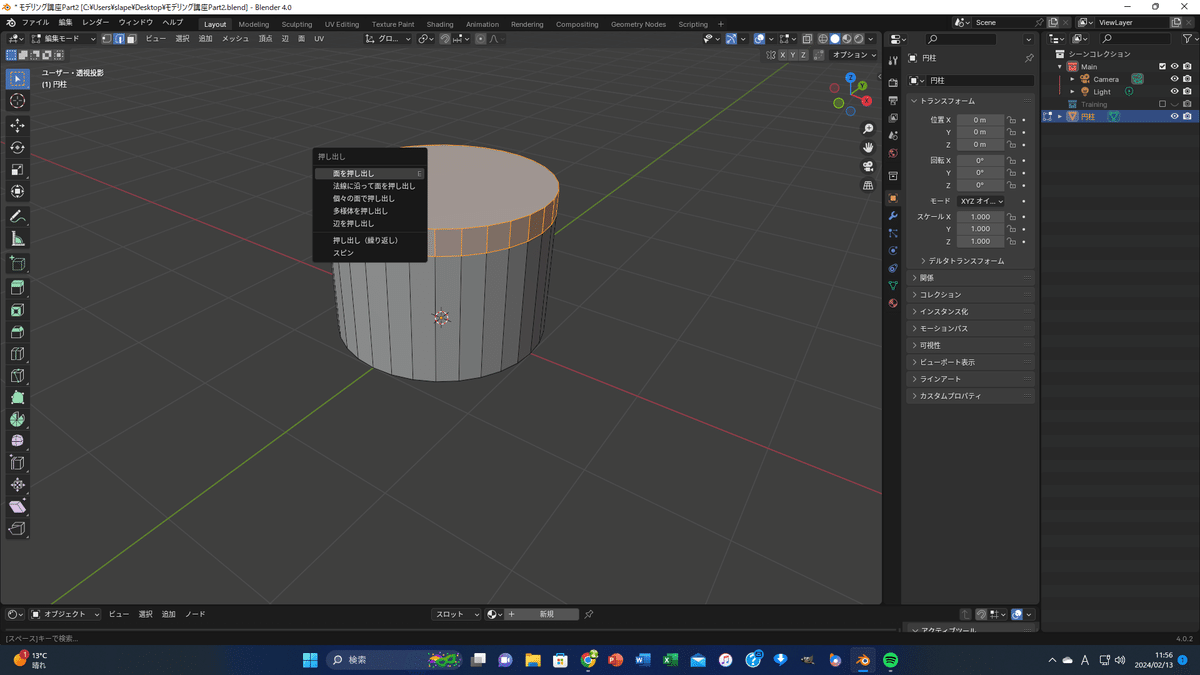Viewport: 1200px width, 675px height.
Task: Toggle lock on Scale X
Action: 1012,217
